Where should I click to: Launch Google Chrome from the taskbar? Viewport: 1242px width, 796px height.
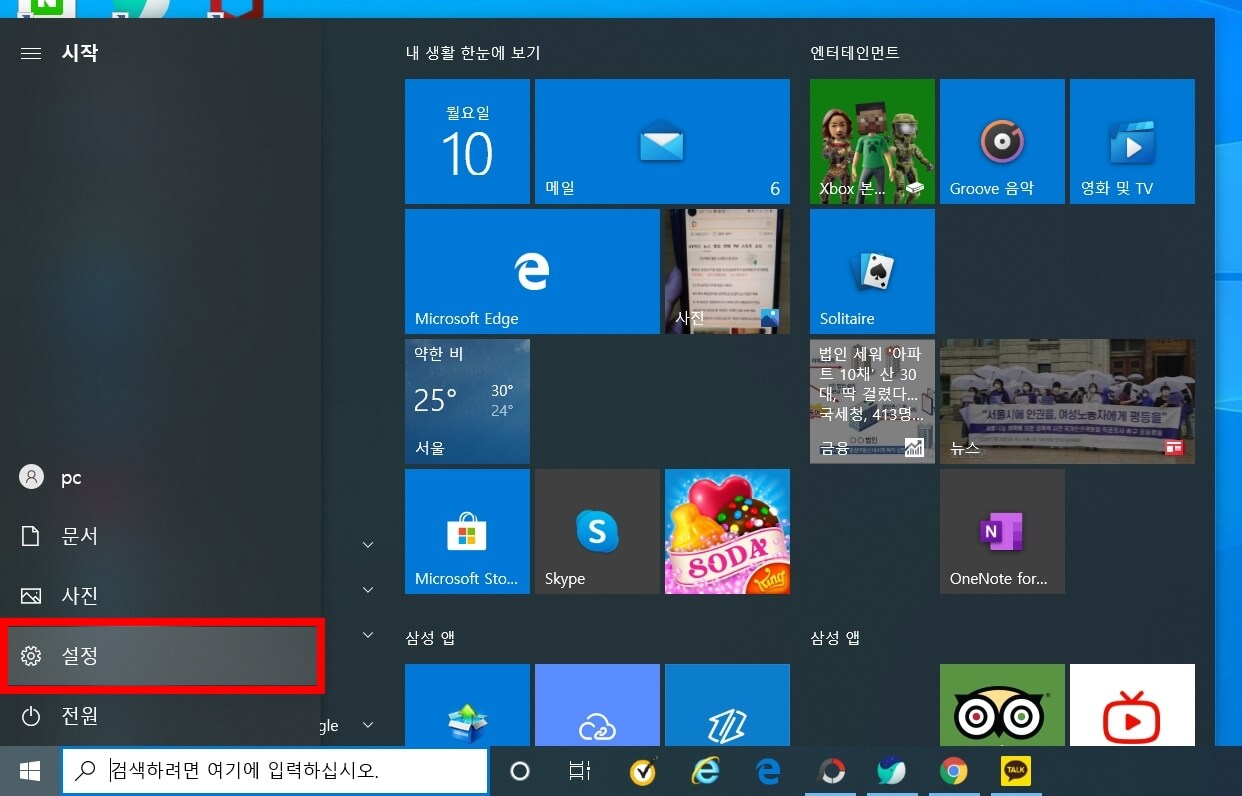954,771
